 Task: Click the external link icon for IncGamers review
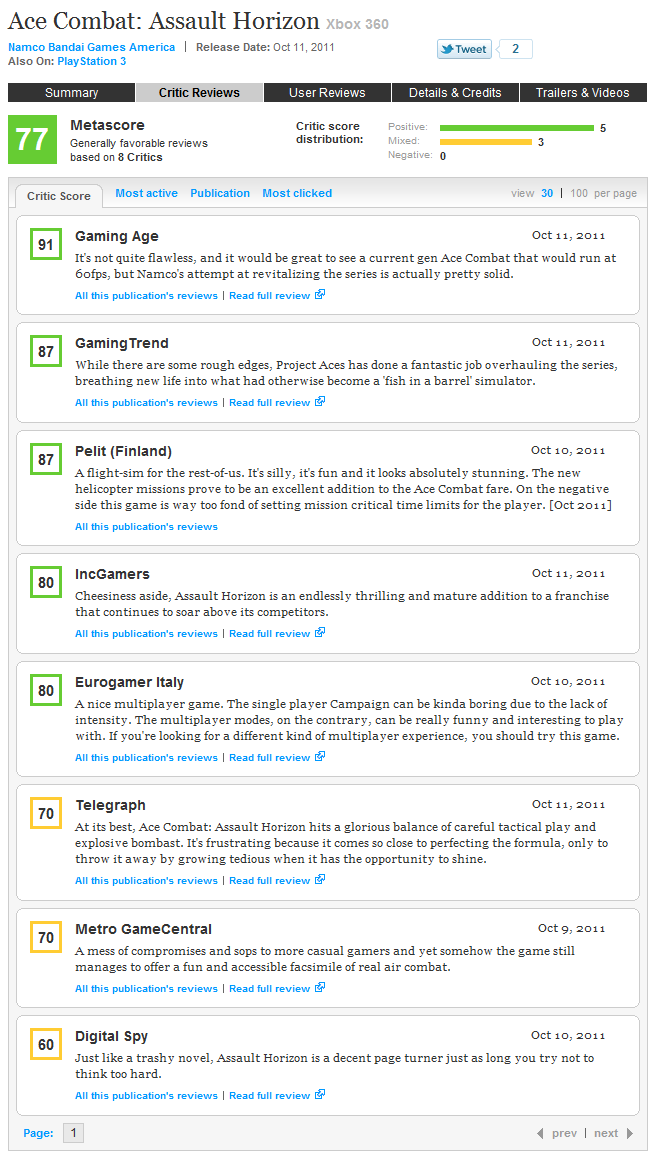320,633
